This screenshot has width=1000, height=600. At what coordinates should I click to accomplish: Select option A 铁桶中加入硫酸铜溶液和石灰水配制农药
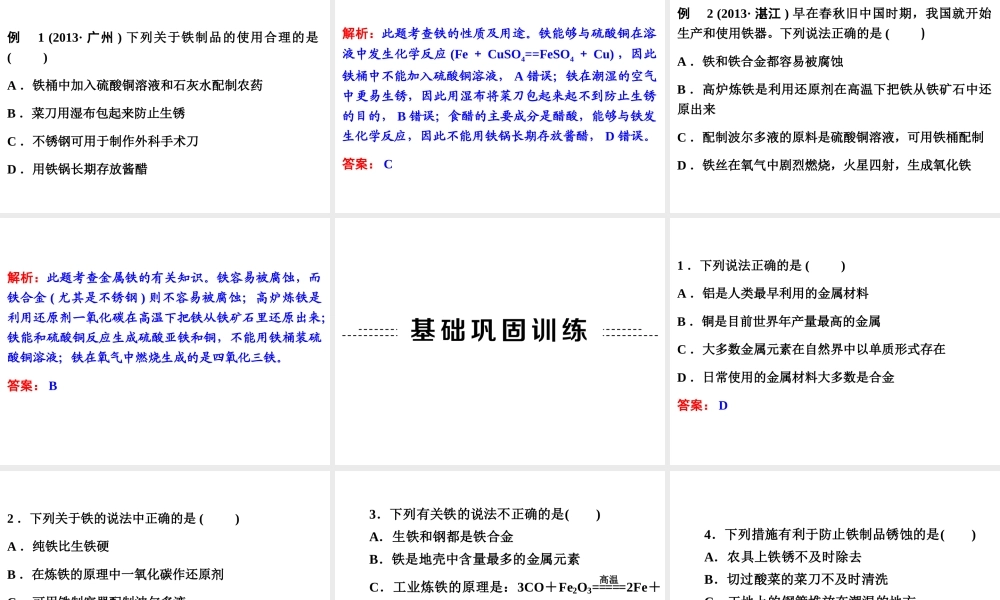(135, 85)
